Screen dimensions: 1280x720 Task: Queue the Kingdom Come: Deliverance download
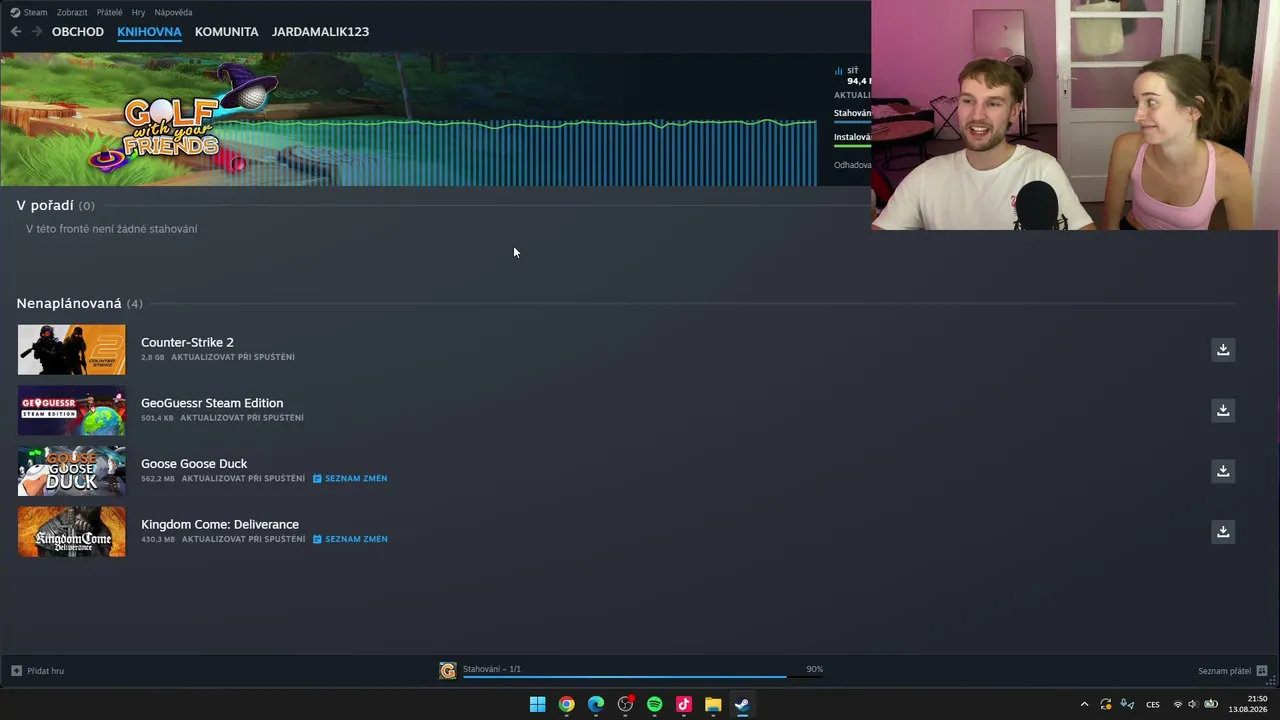[1222, 532]
